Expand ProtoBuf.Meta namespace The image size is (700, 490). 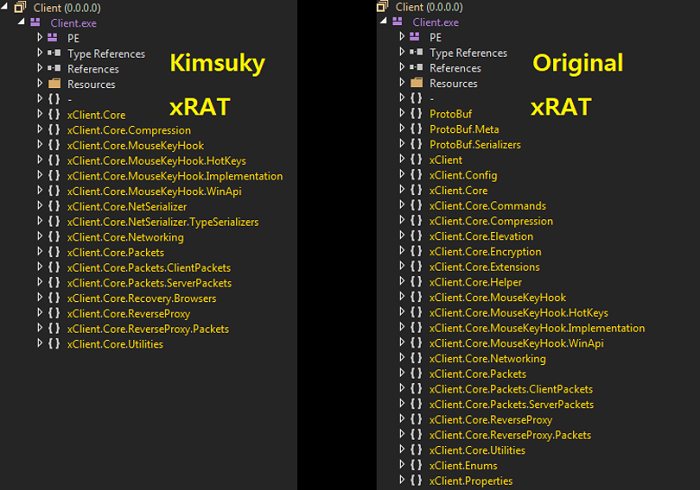[402, 129]
